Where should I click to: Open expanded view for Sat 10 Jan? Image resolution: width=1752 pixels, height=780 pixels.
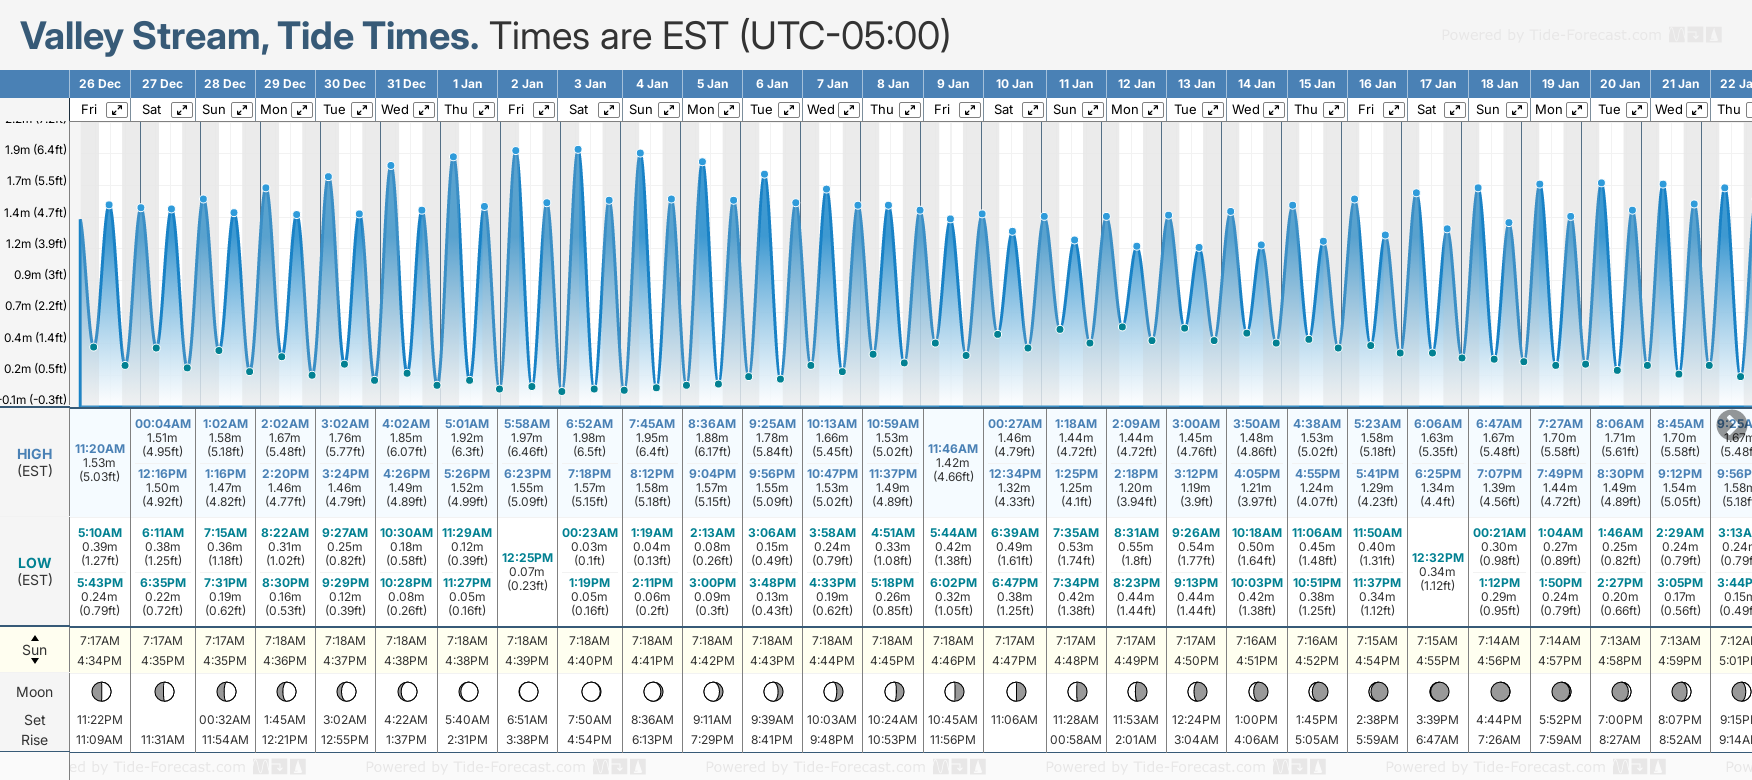(1032, 110)
